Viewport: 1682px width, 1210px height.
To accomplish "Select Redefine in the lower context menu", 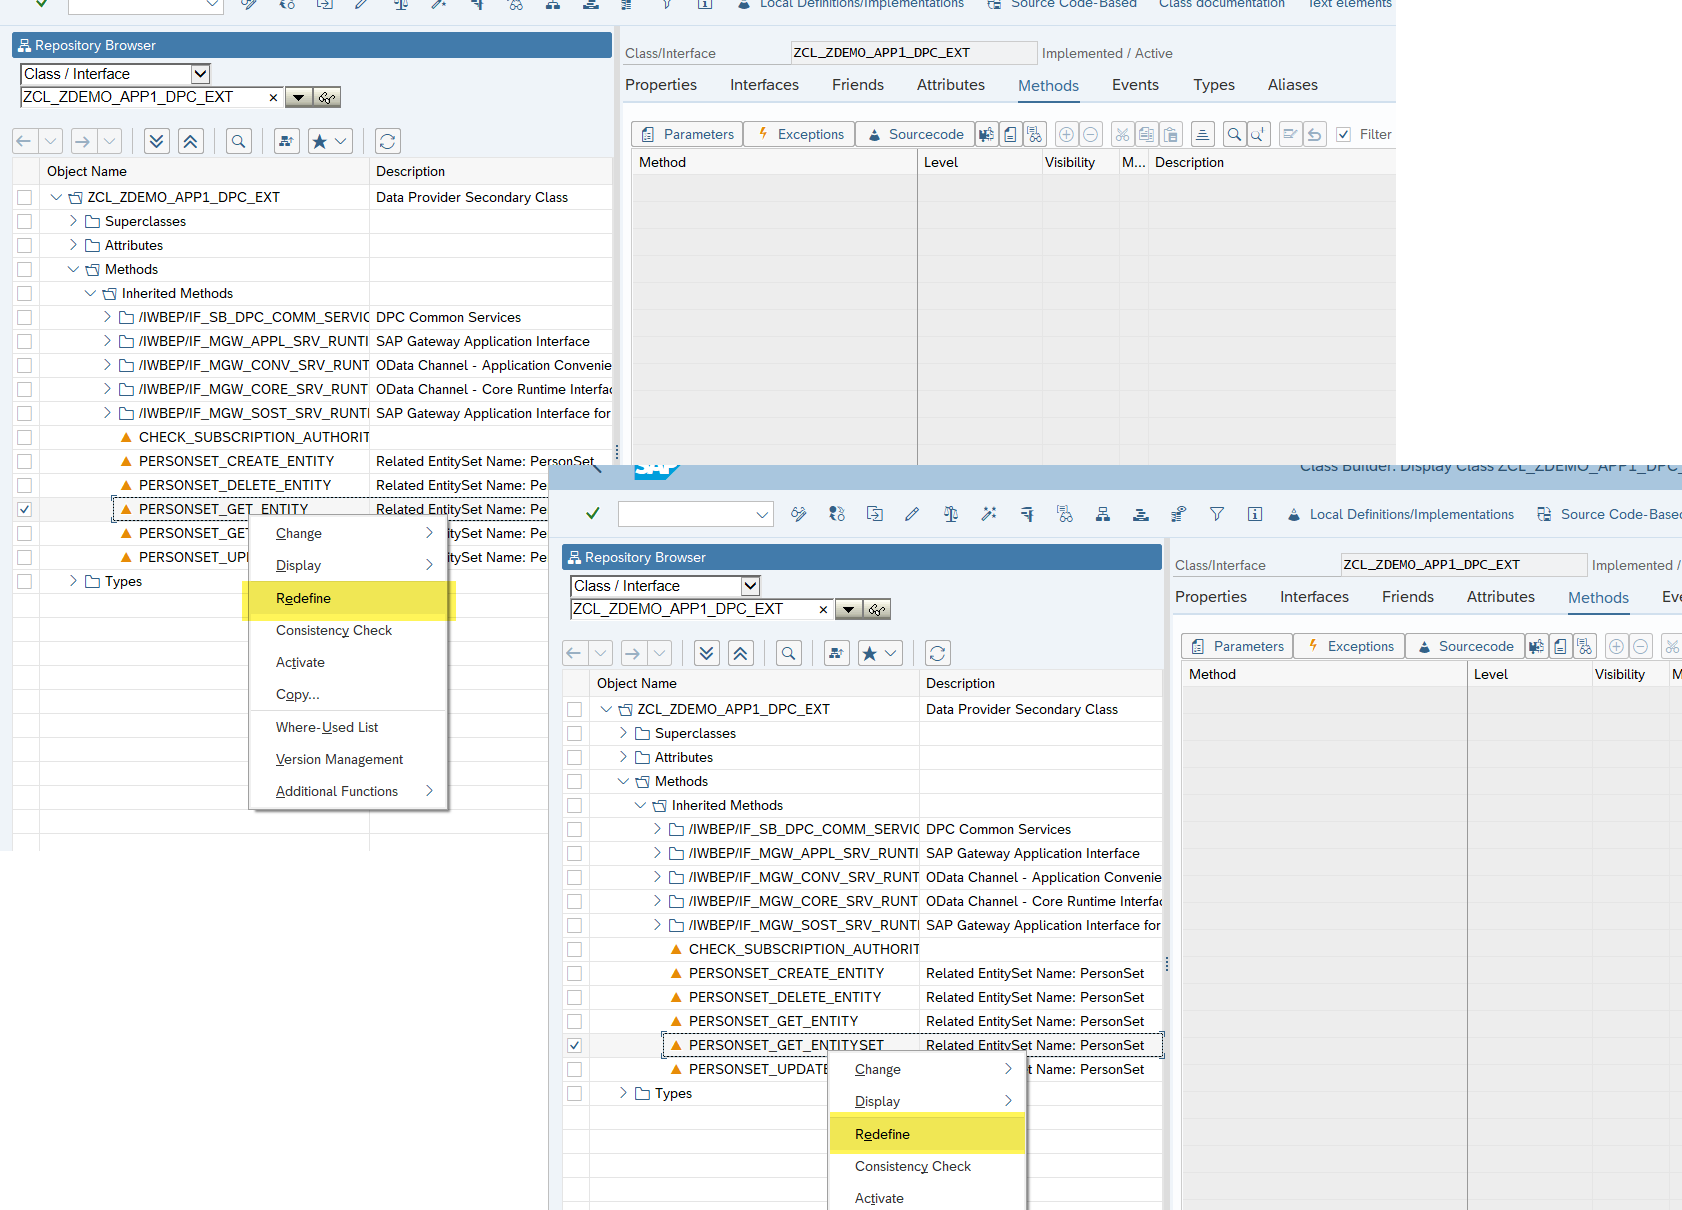I will [927, 1134].
